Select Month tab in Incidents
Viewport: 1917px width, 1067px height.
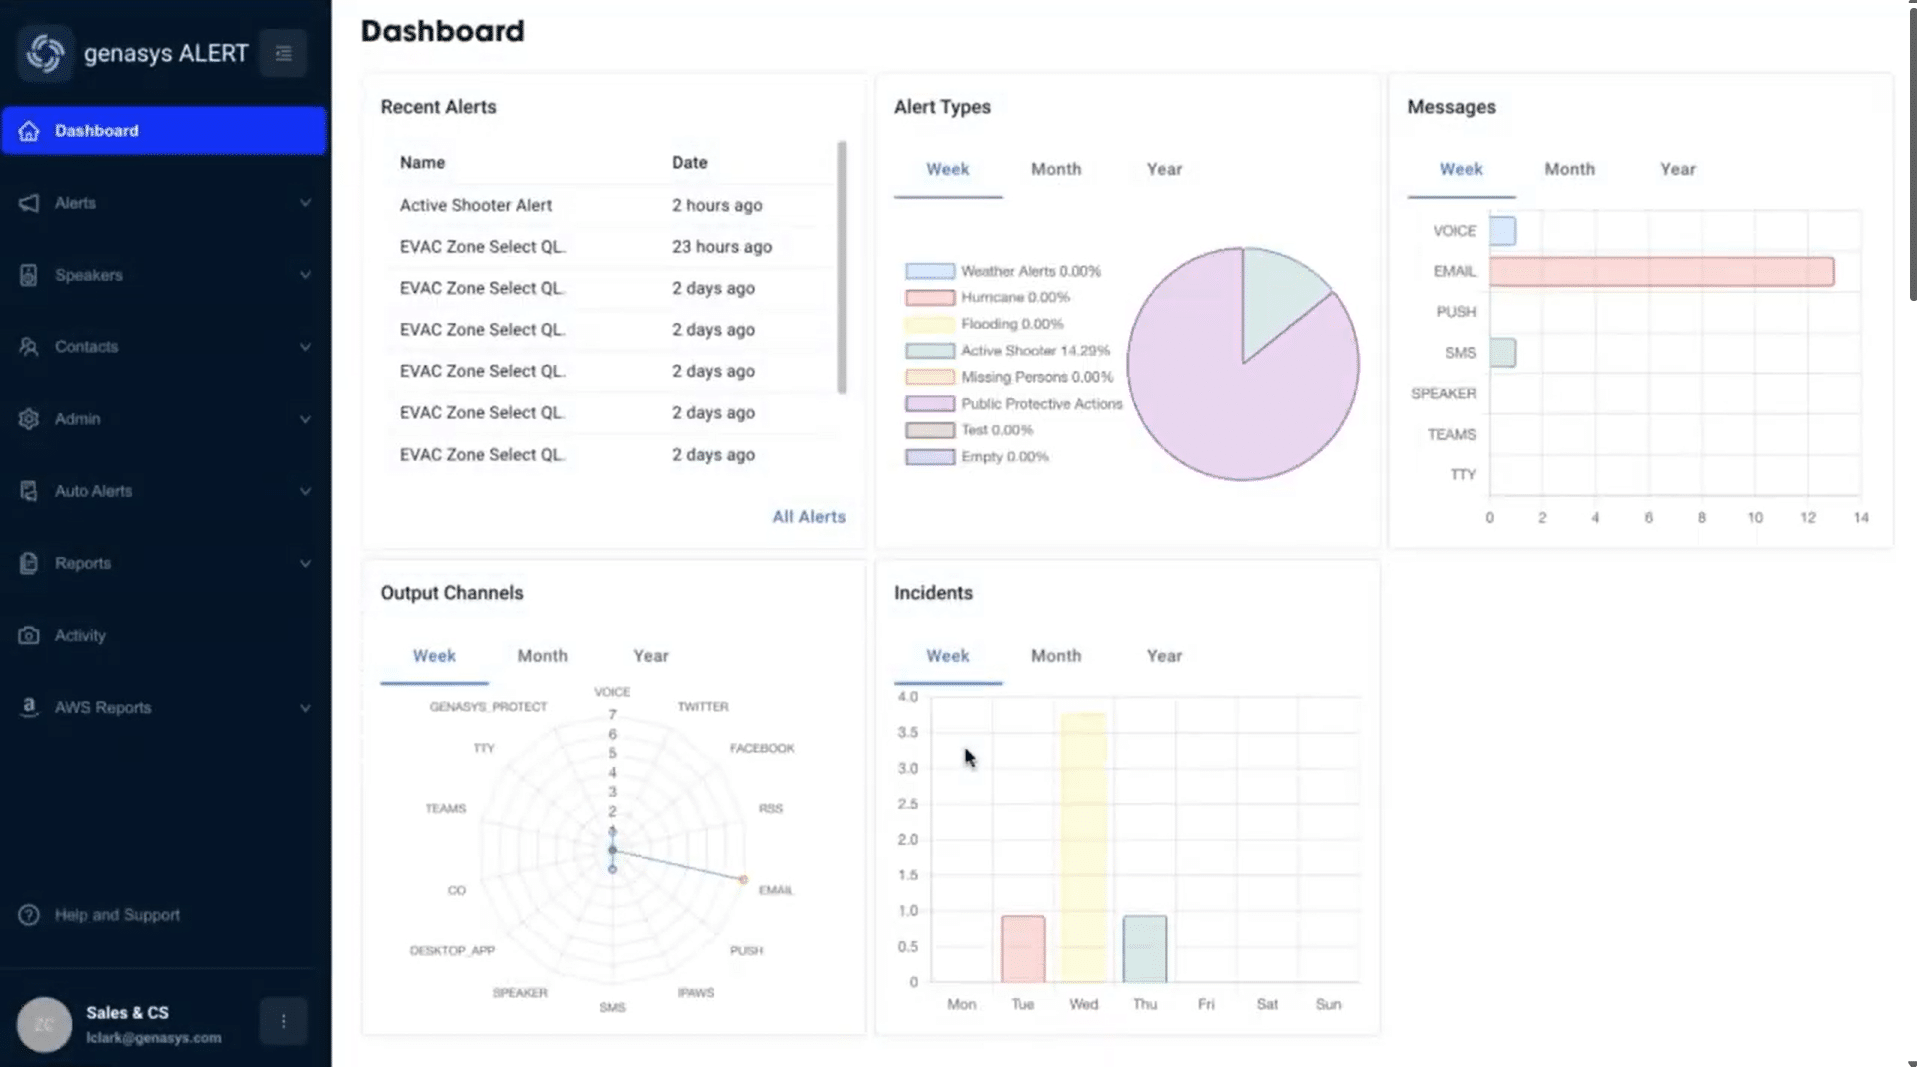tap(1056, 656)
